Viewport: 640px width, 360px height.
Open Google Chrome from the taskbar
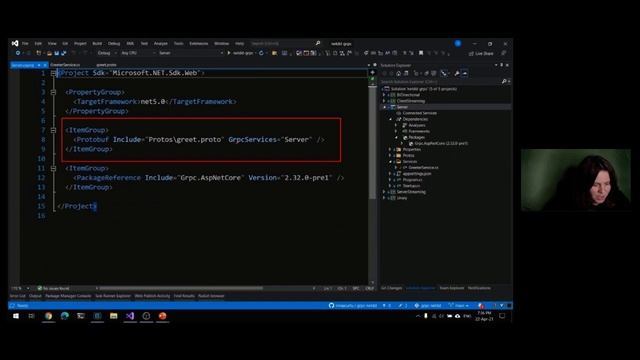(49, 316)
